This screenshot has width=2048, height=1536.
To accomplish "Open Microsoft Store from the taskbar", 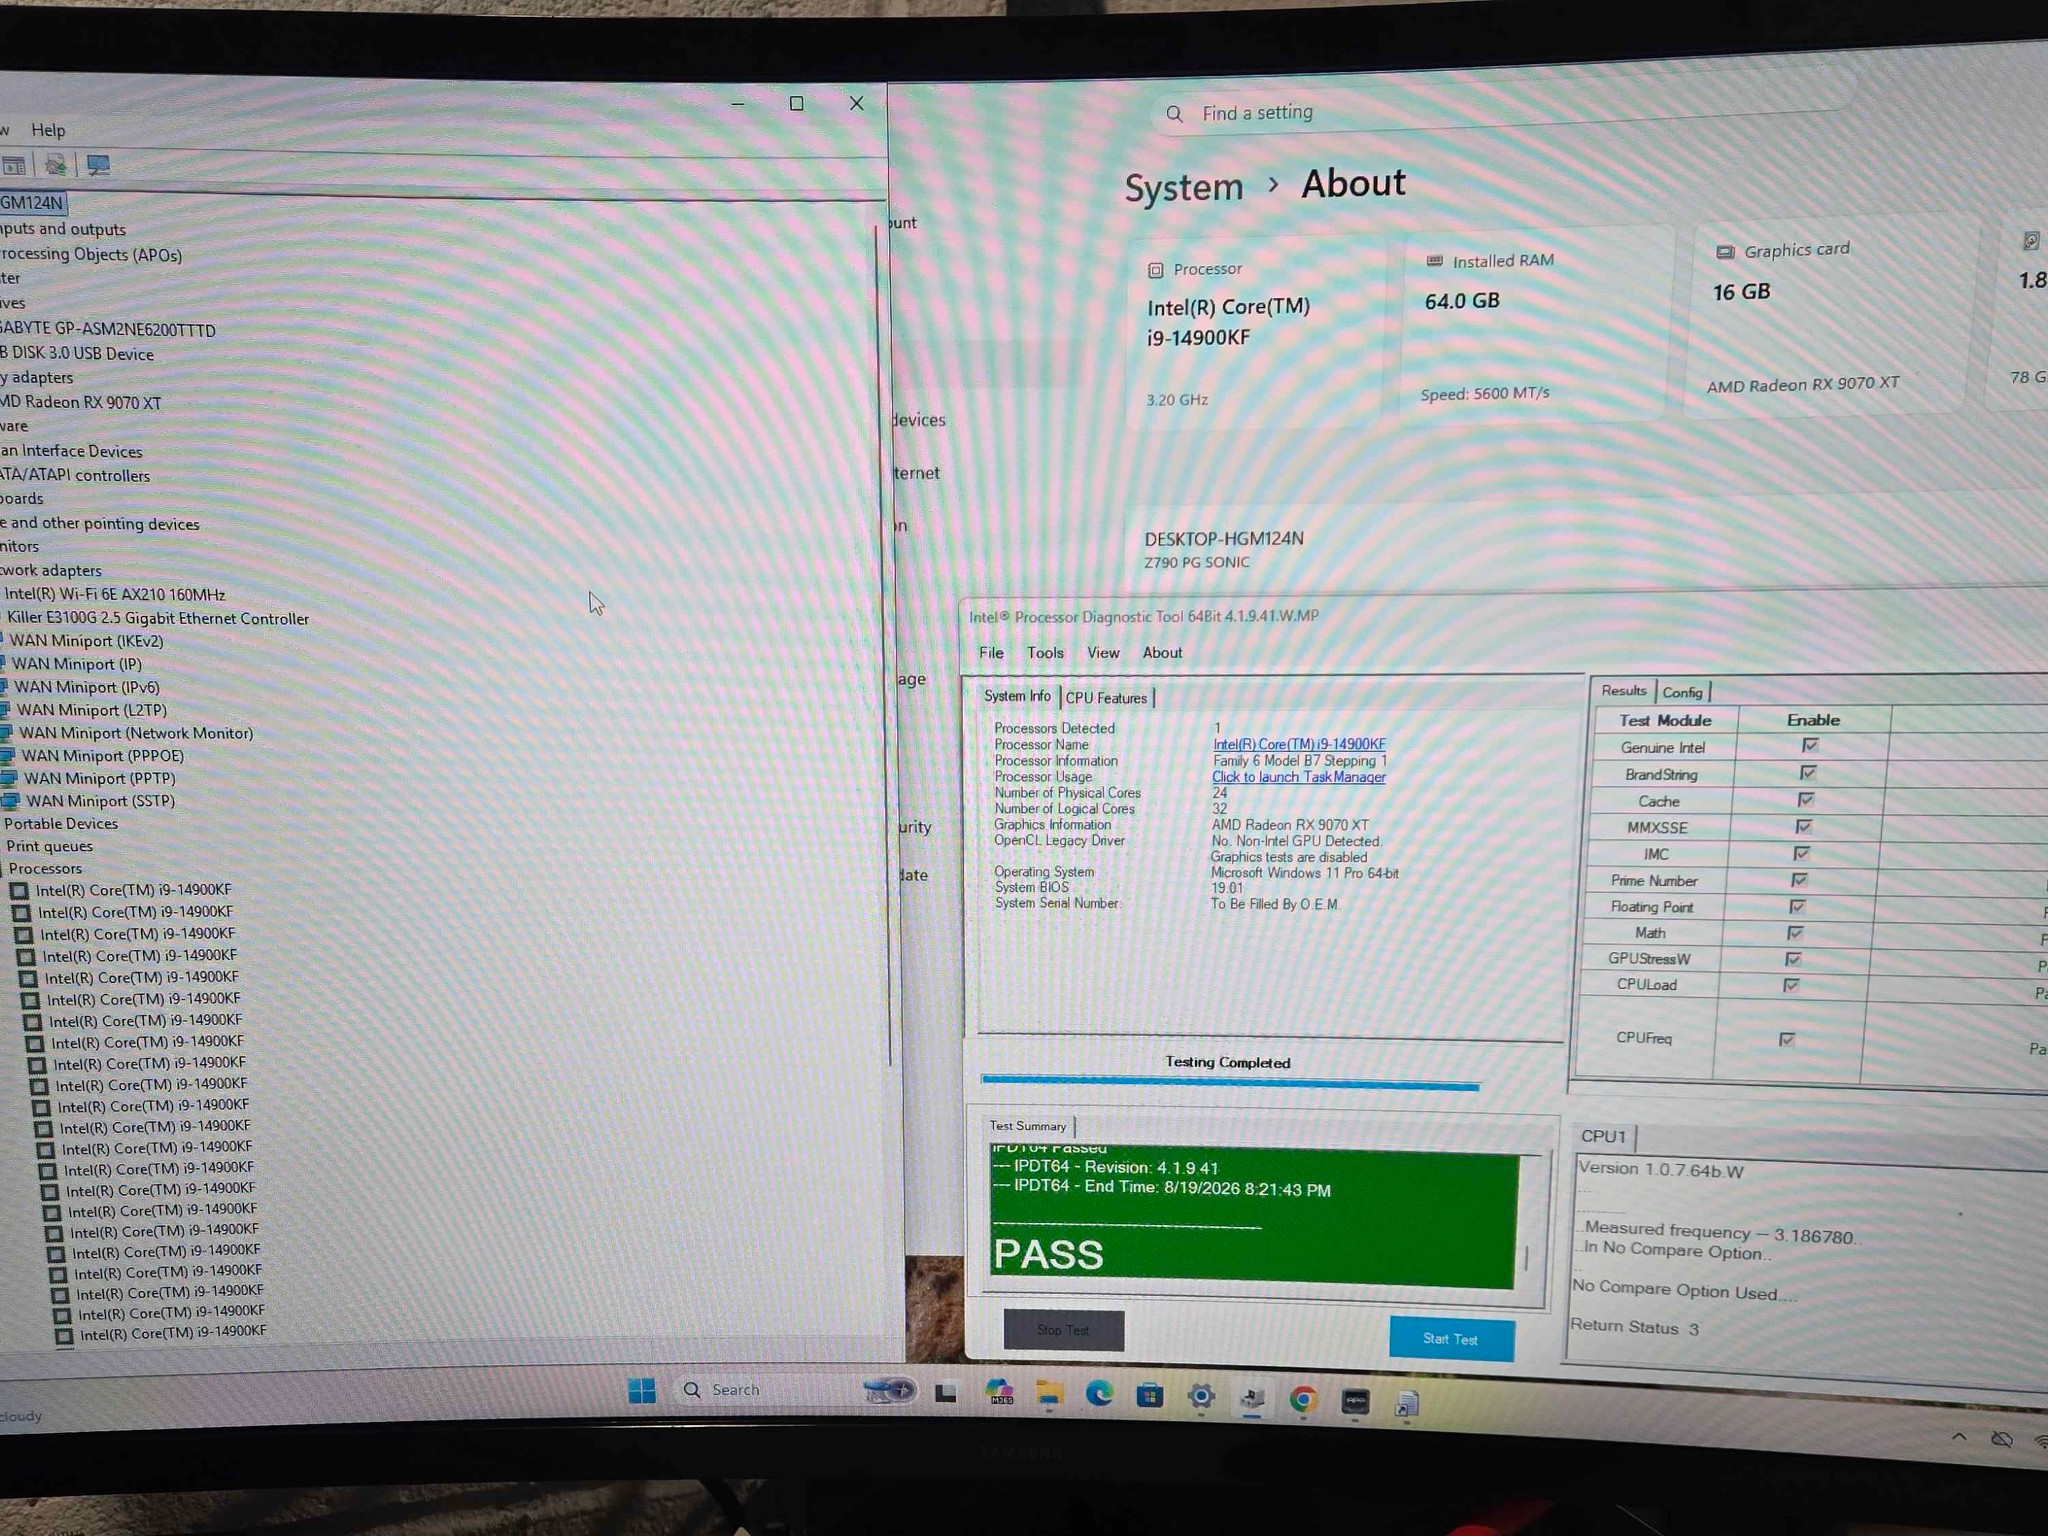I will point(1150,1396).
